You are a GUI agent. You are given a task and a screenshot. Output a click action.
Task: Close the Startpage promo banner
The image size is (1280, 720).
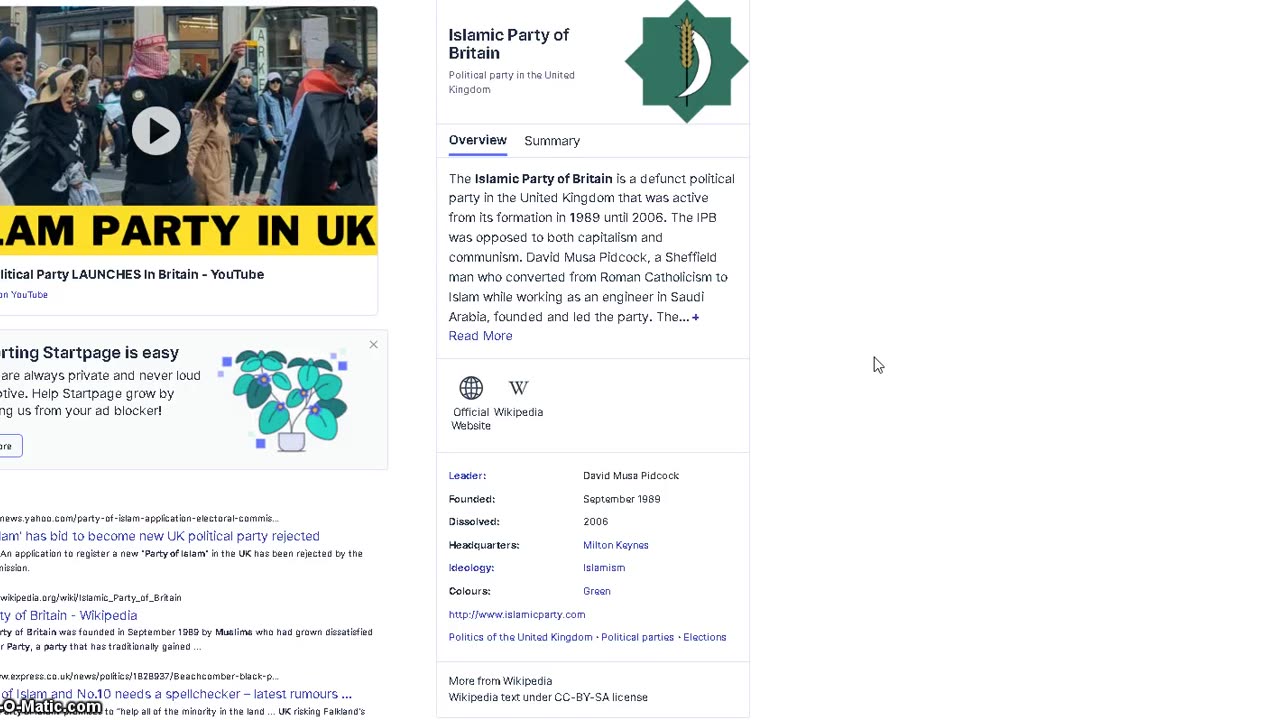(x=374, y=345)
